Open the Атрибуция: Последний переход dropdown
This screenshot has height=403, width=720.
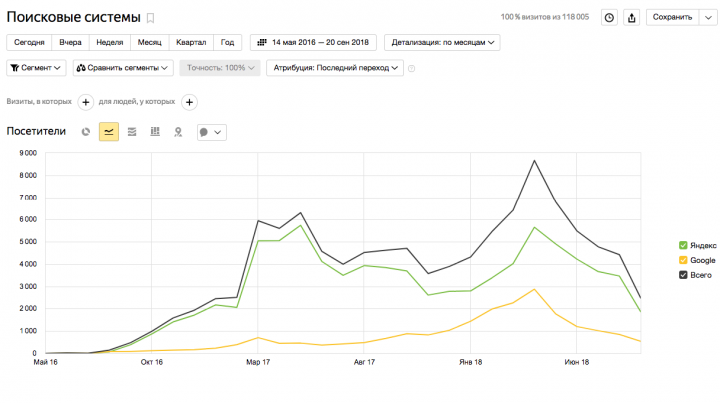(x=335, y=68)
